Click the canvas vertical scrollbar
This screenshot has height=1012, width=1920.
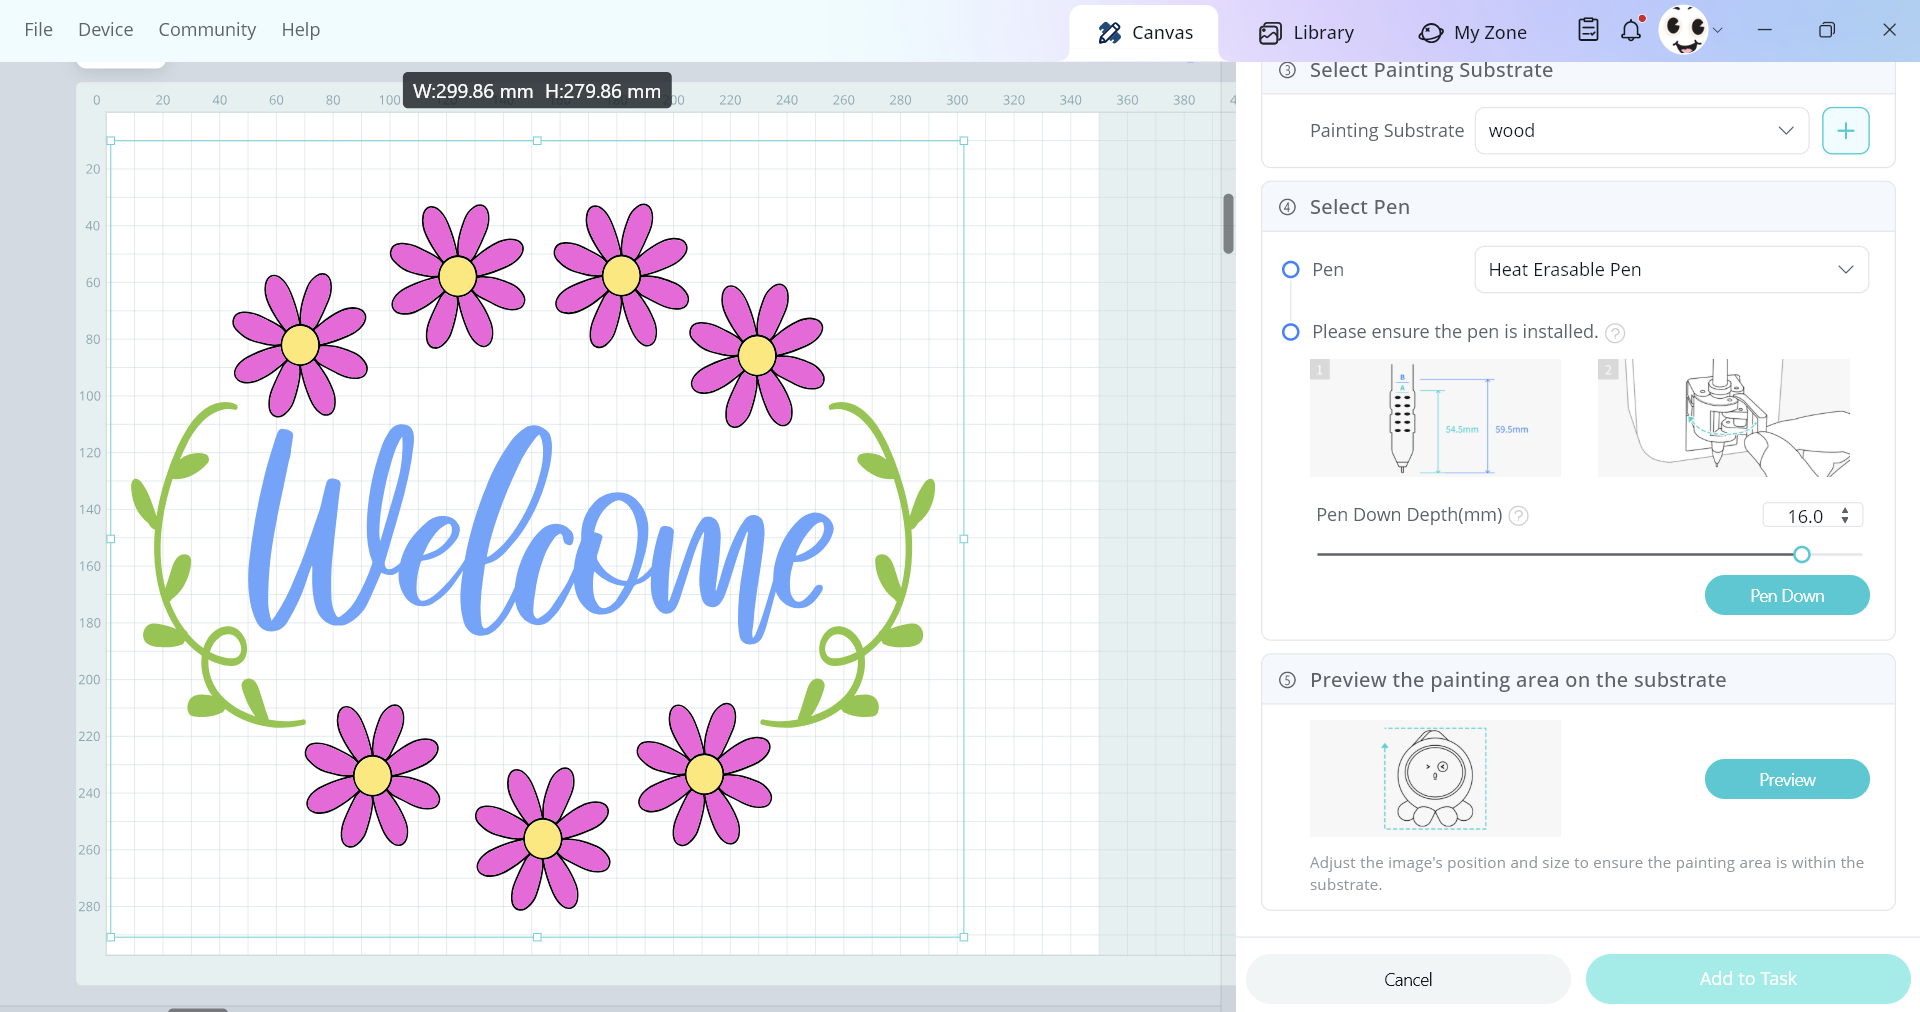tap(1228, 224)
